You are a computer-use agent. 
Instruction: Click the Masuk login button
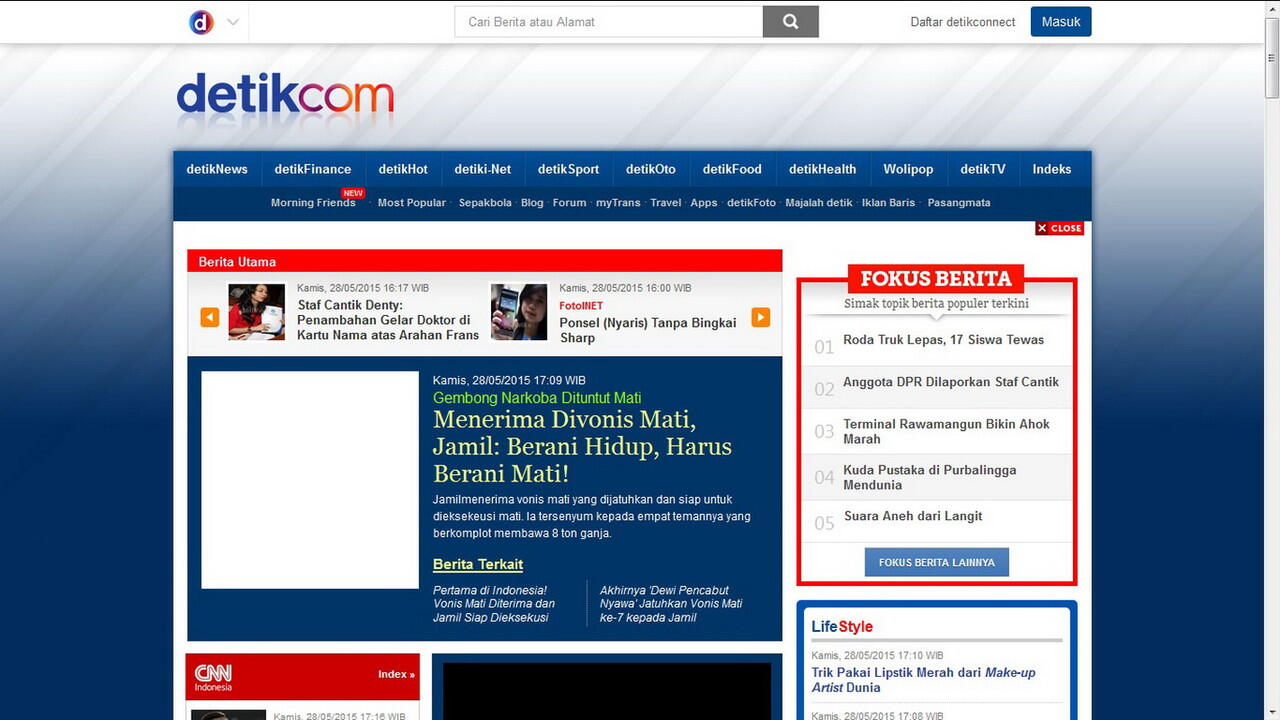click(1061, 22)
